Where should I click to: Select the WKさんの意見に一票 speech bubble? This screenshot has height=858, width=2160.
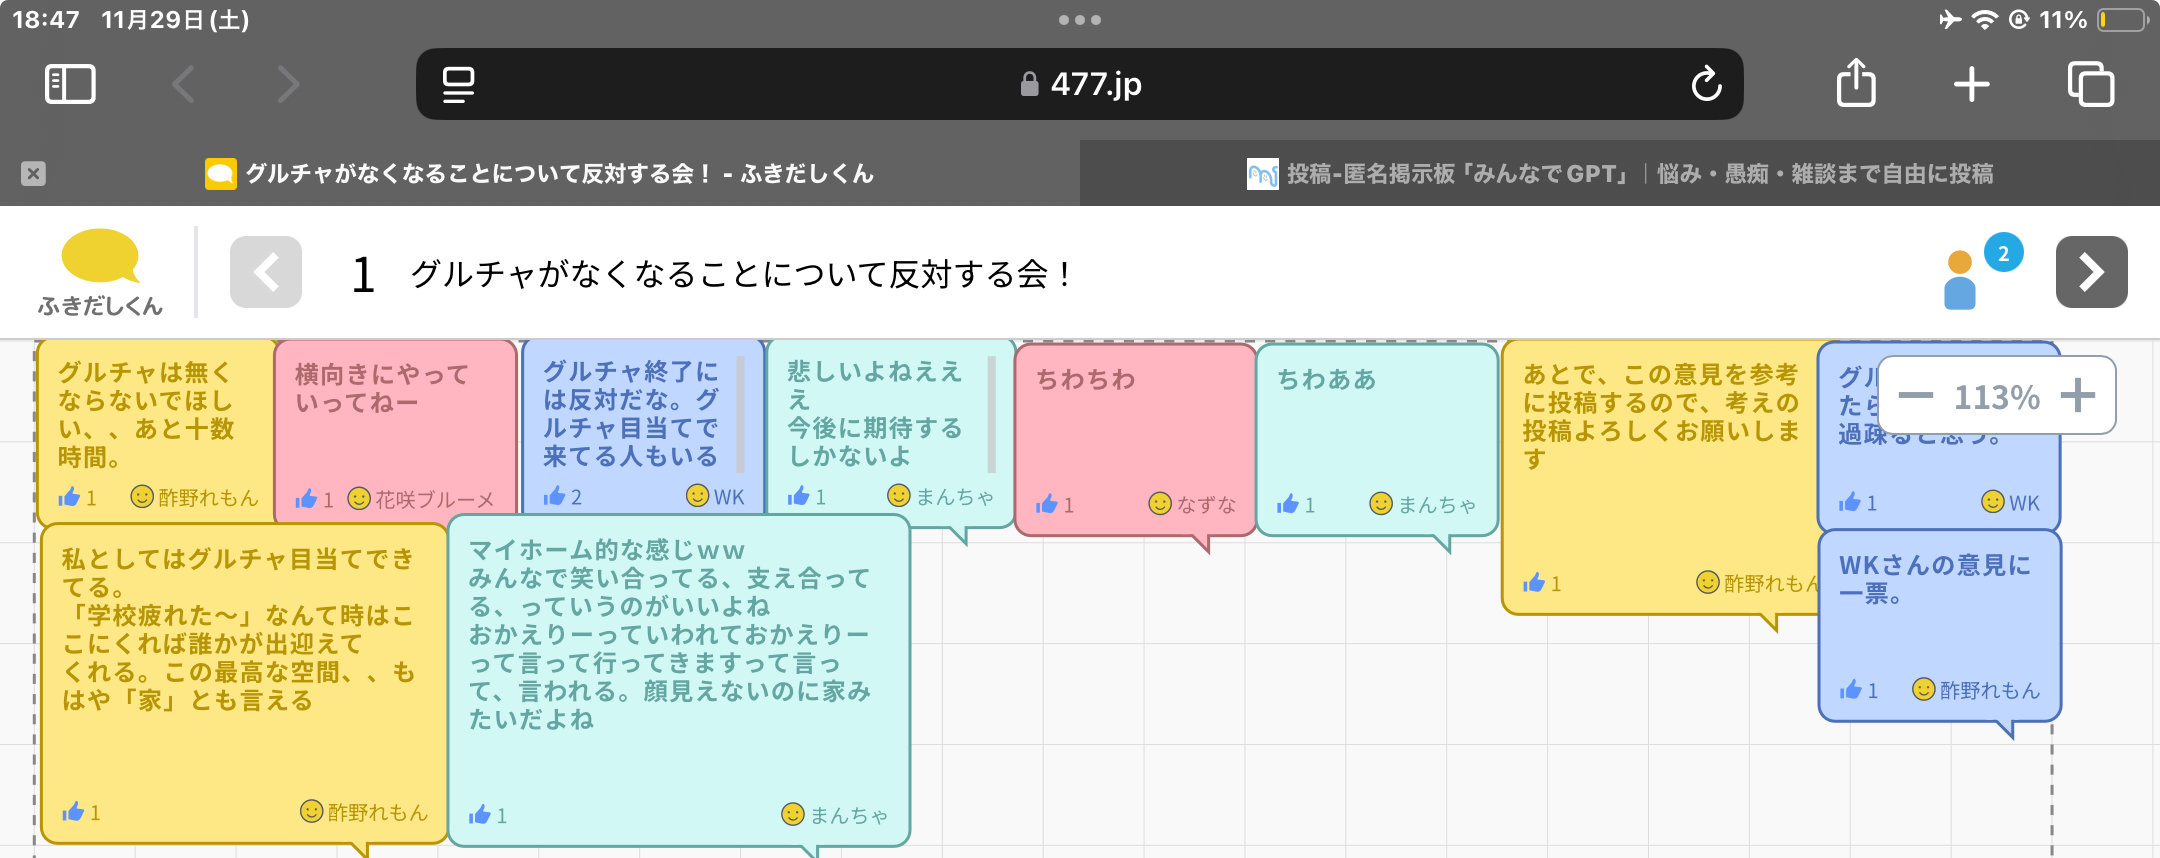(x=1938, y=620)
